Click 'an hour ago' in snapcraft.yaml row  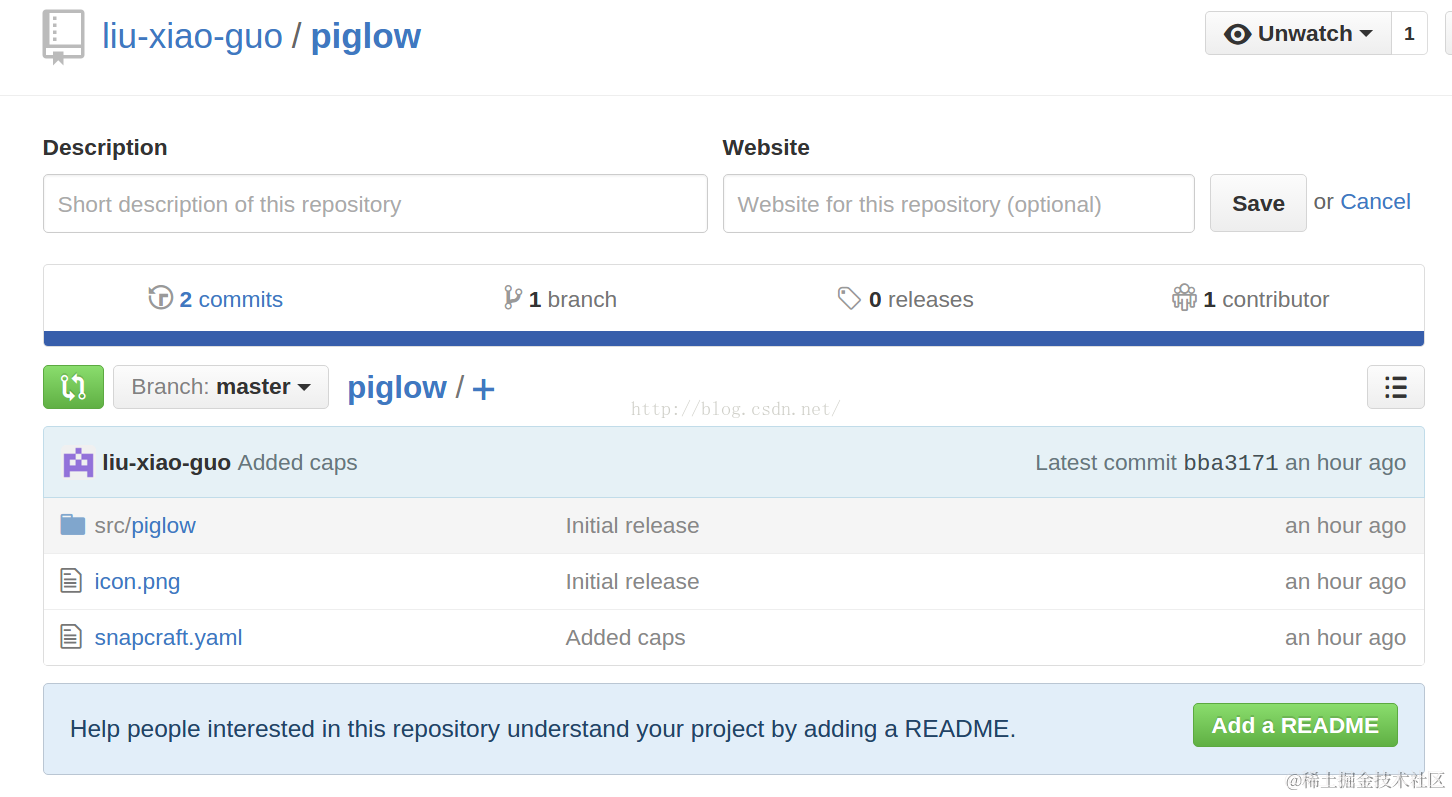pyautogui.click(x=1345, y=637)
